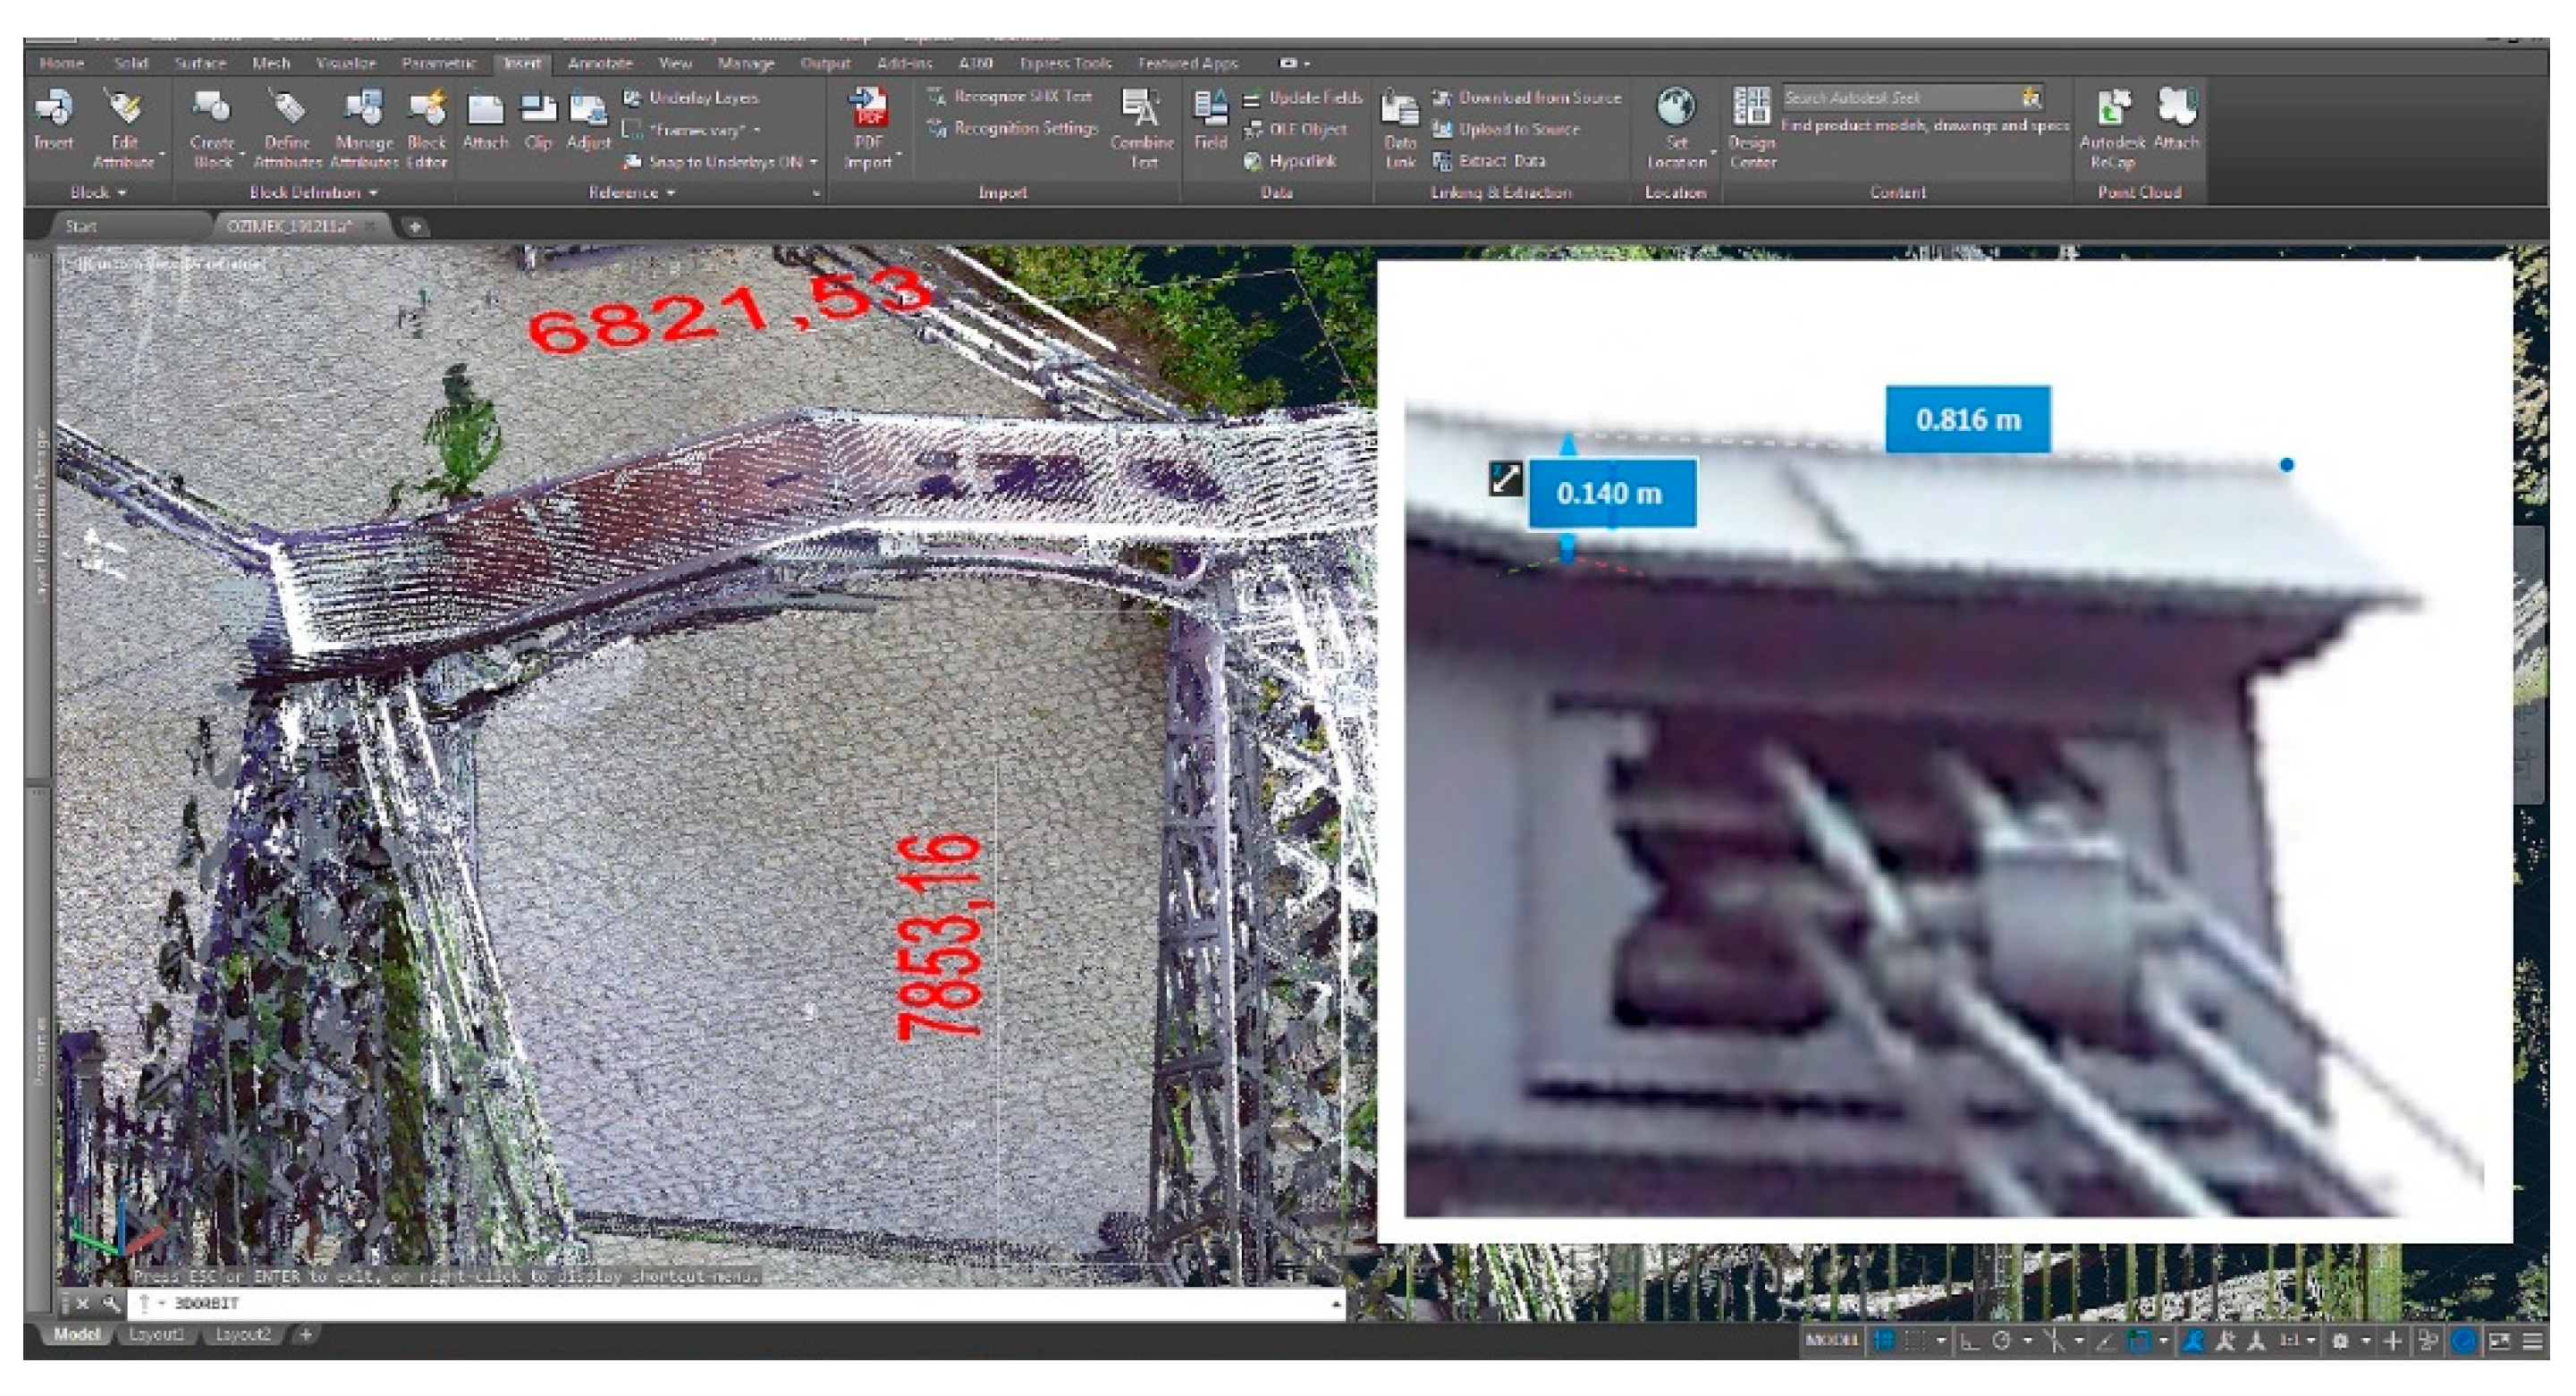Select the Clip reference tool
2576x1396 pixels.
[538, 120]
